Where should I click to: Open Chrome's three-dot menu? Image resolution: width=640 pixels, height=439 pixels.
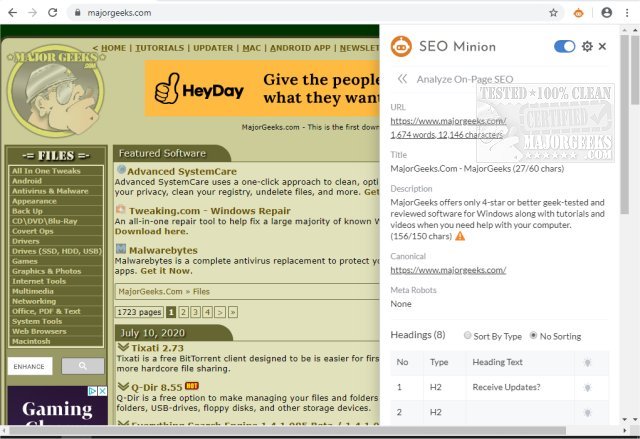627,13
